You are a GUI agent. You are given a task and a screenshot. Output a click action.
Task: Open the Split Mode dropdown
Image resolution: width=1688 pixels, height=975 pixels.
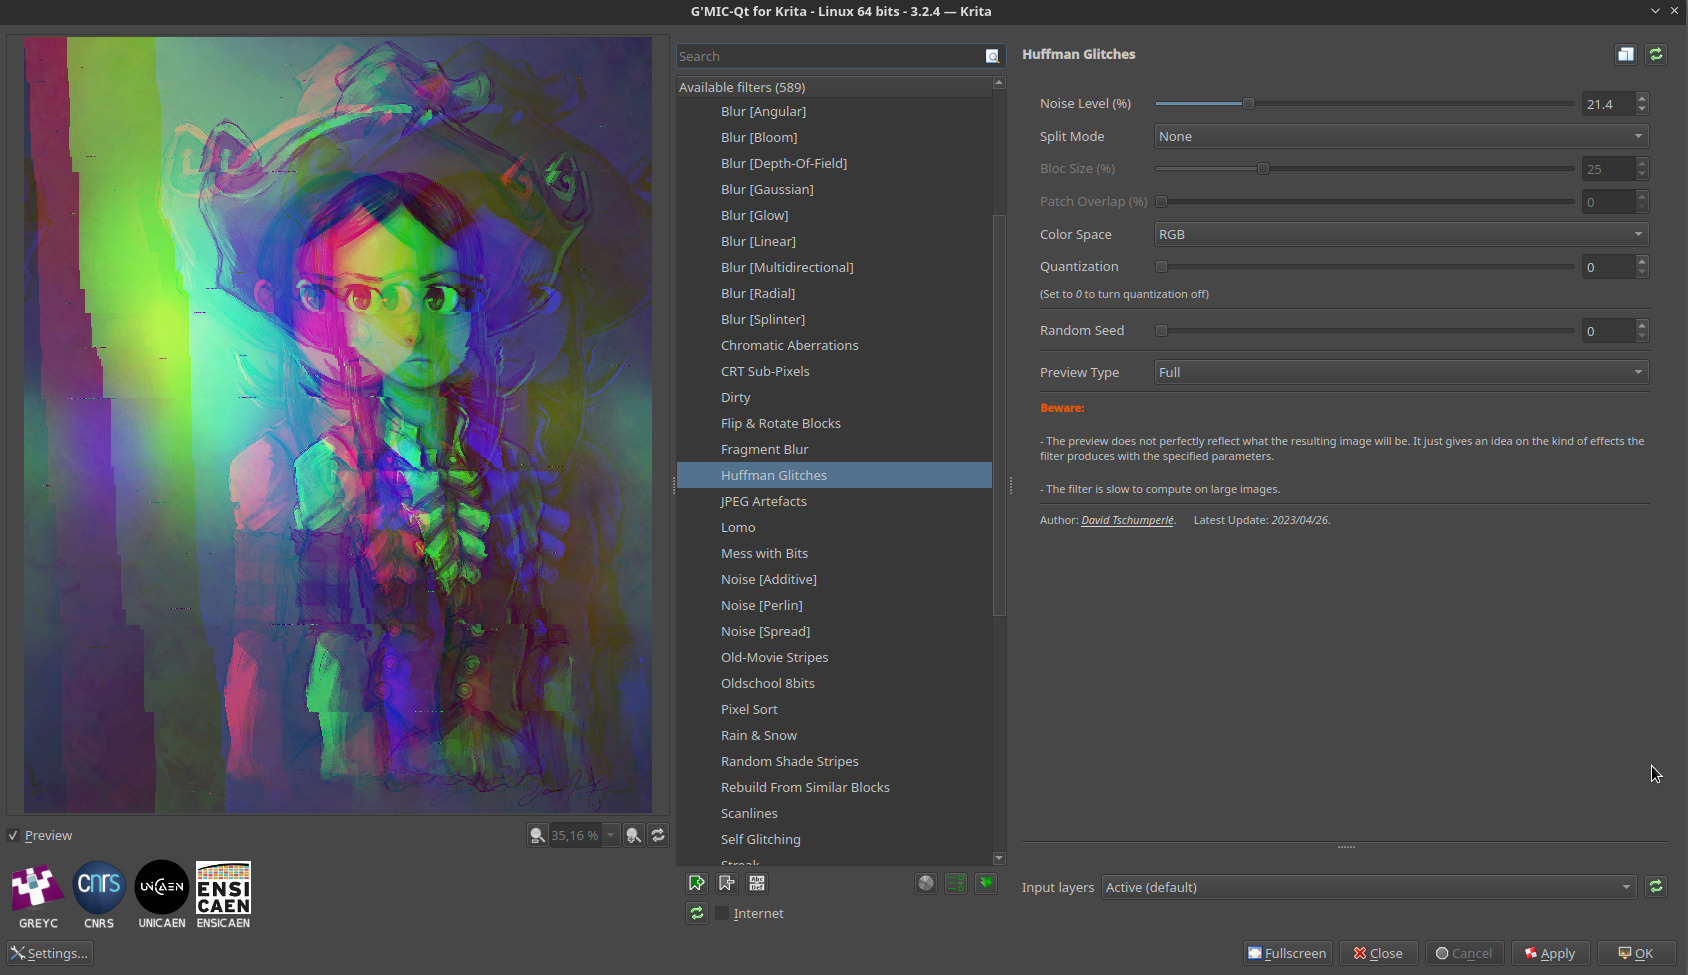point(1400,136)
